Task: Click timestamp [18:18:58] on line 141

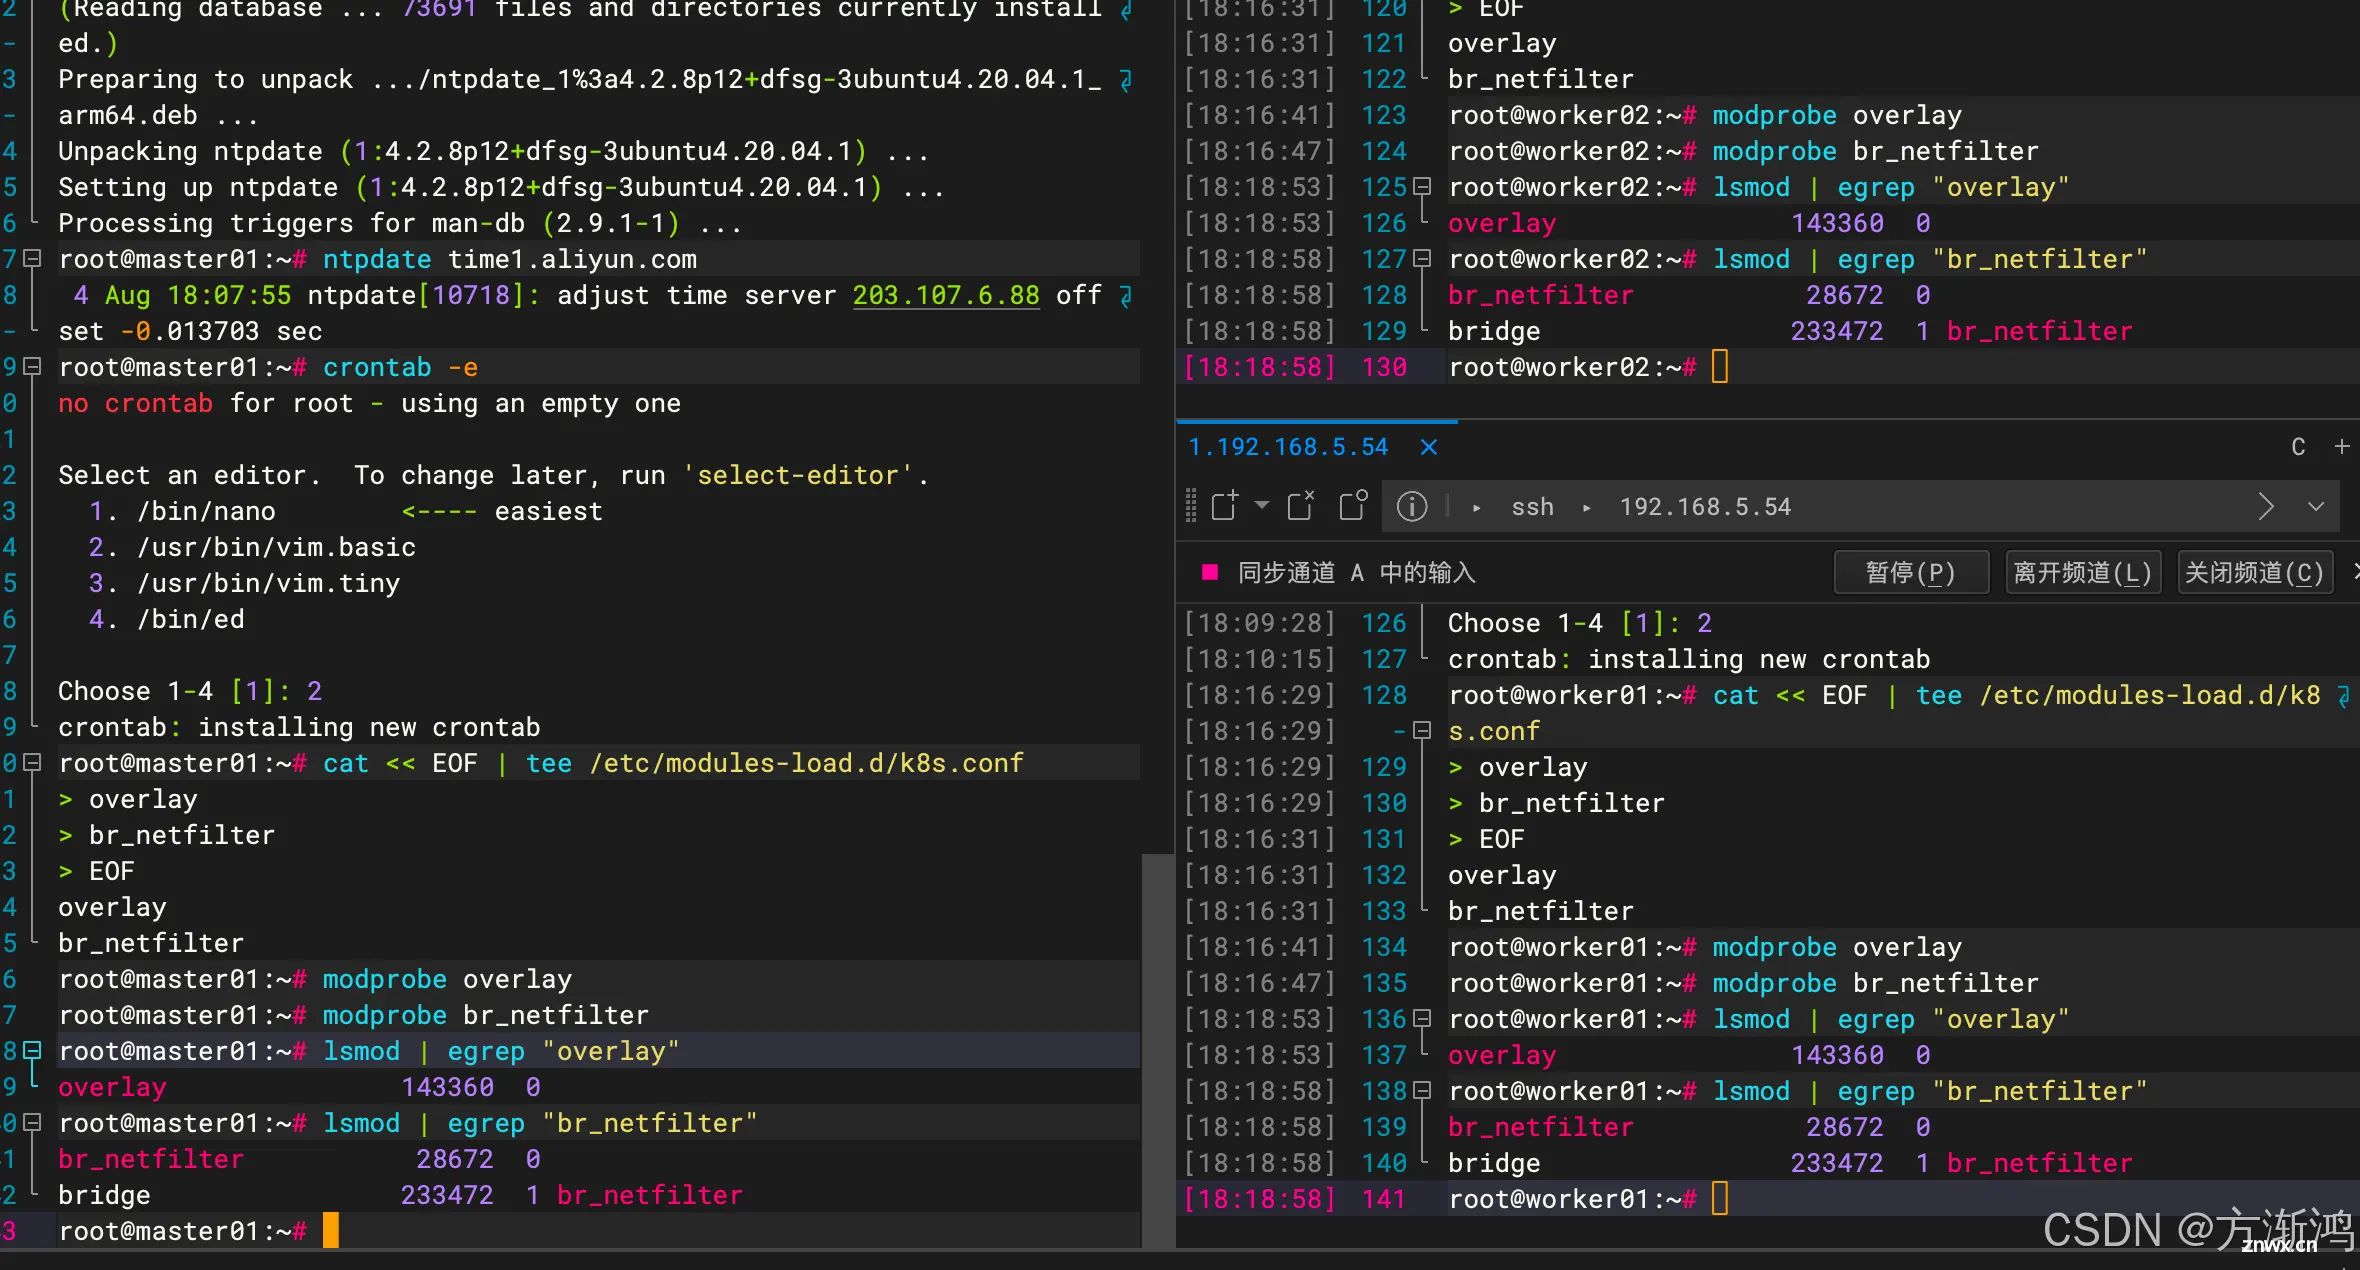Action: [1260, 1199]
